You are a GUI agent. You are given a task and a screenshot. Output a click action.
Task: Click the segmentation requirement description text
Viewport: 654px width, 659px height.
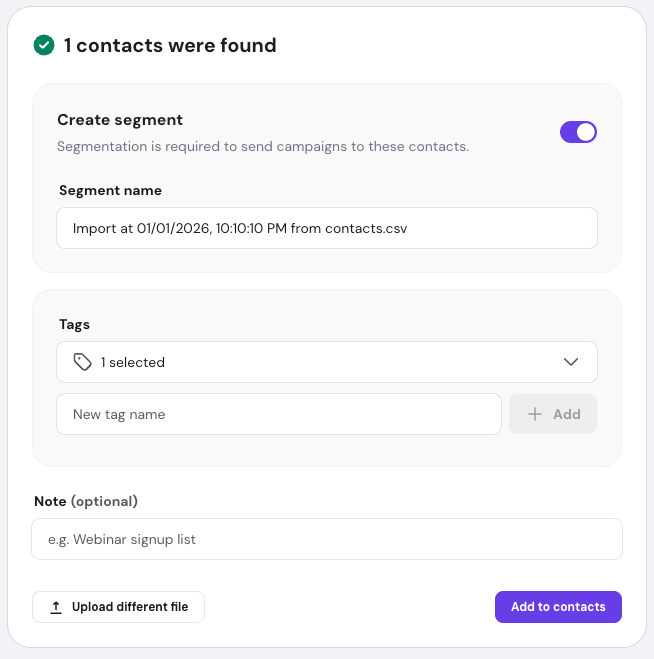262,146
